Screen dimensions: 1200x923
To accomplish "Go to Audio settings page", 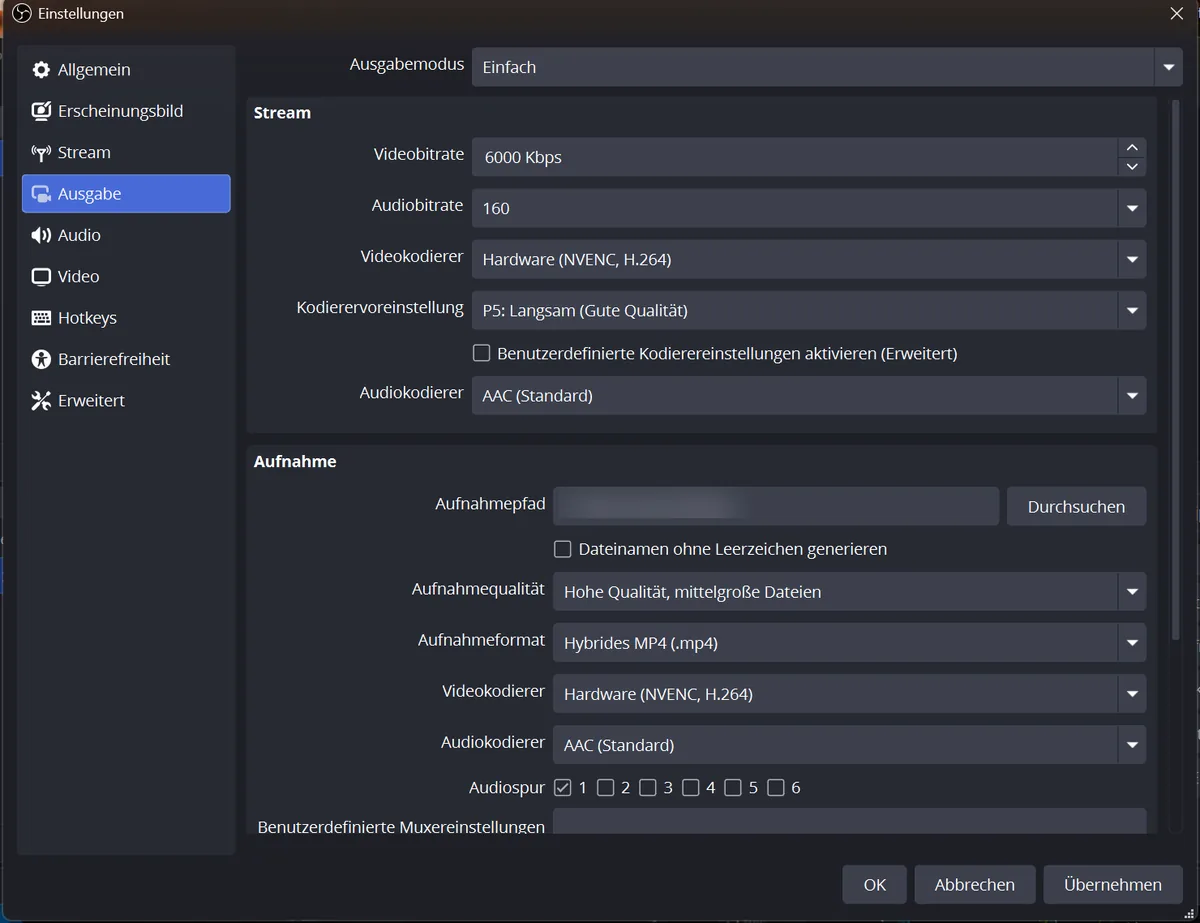I will click(x=126, y=235).
